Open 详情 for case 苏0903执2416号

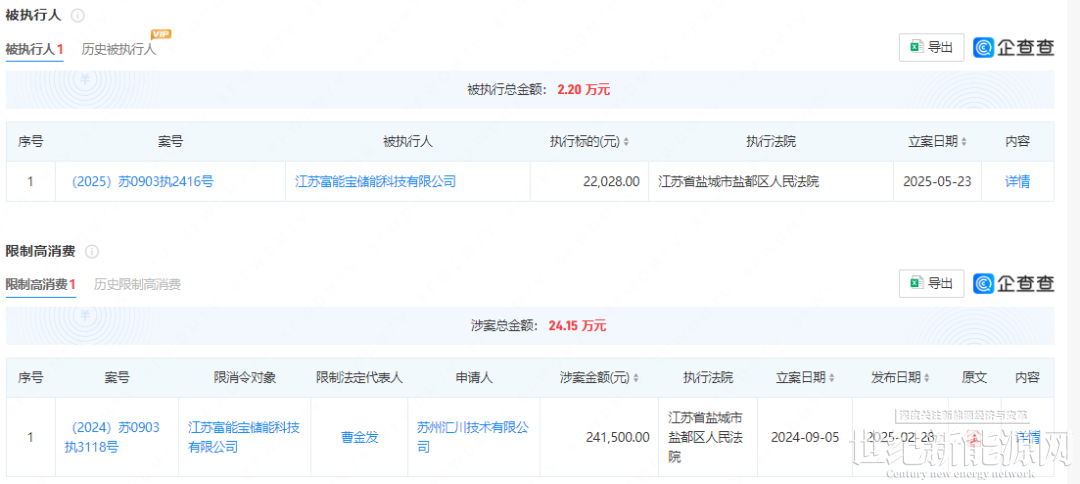click(x=1017, y=182)
